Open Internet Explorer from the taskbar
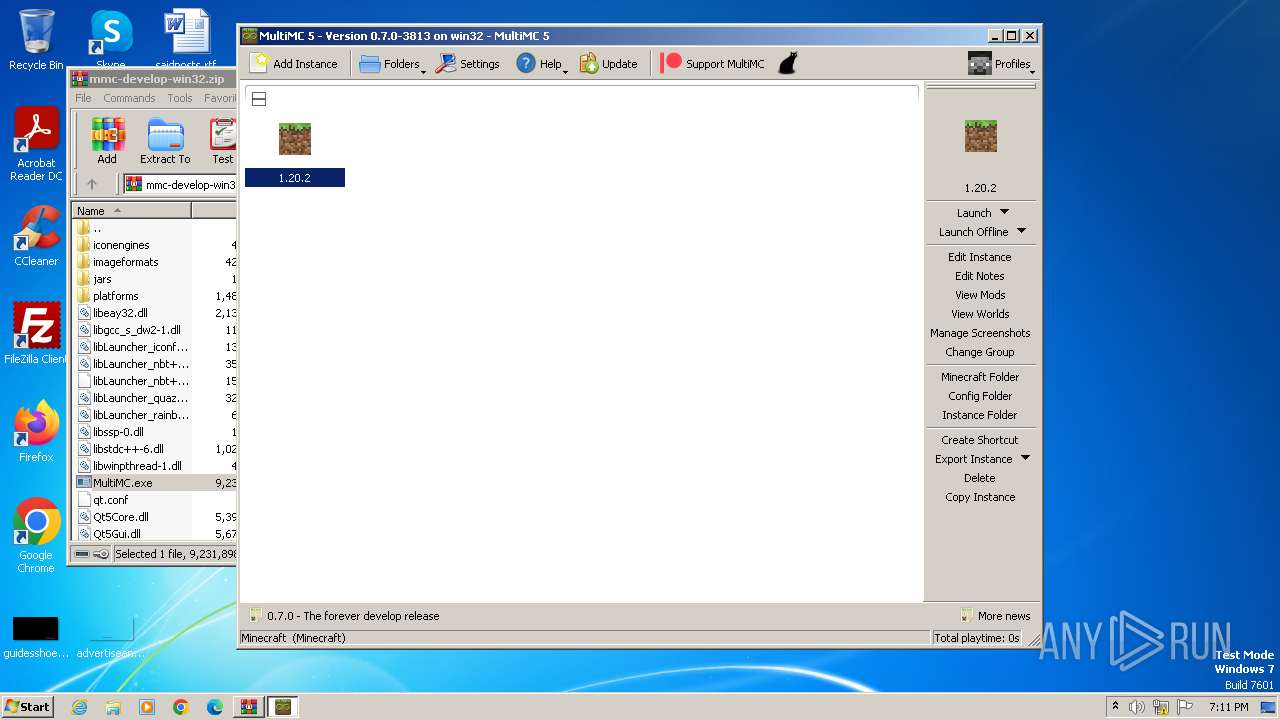1280x720 pixels. pos(79,707)
